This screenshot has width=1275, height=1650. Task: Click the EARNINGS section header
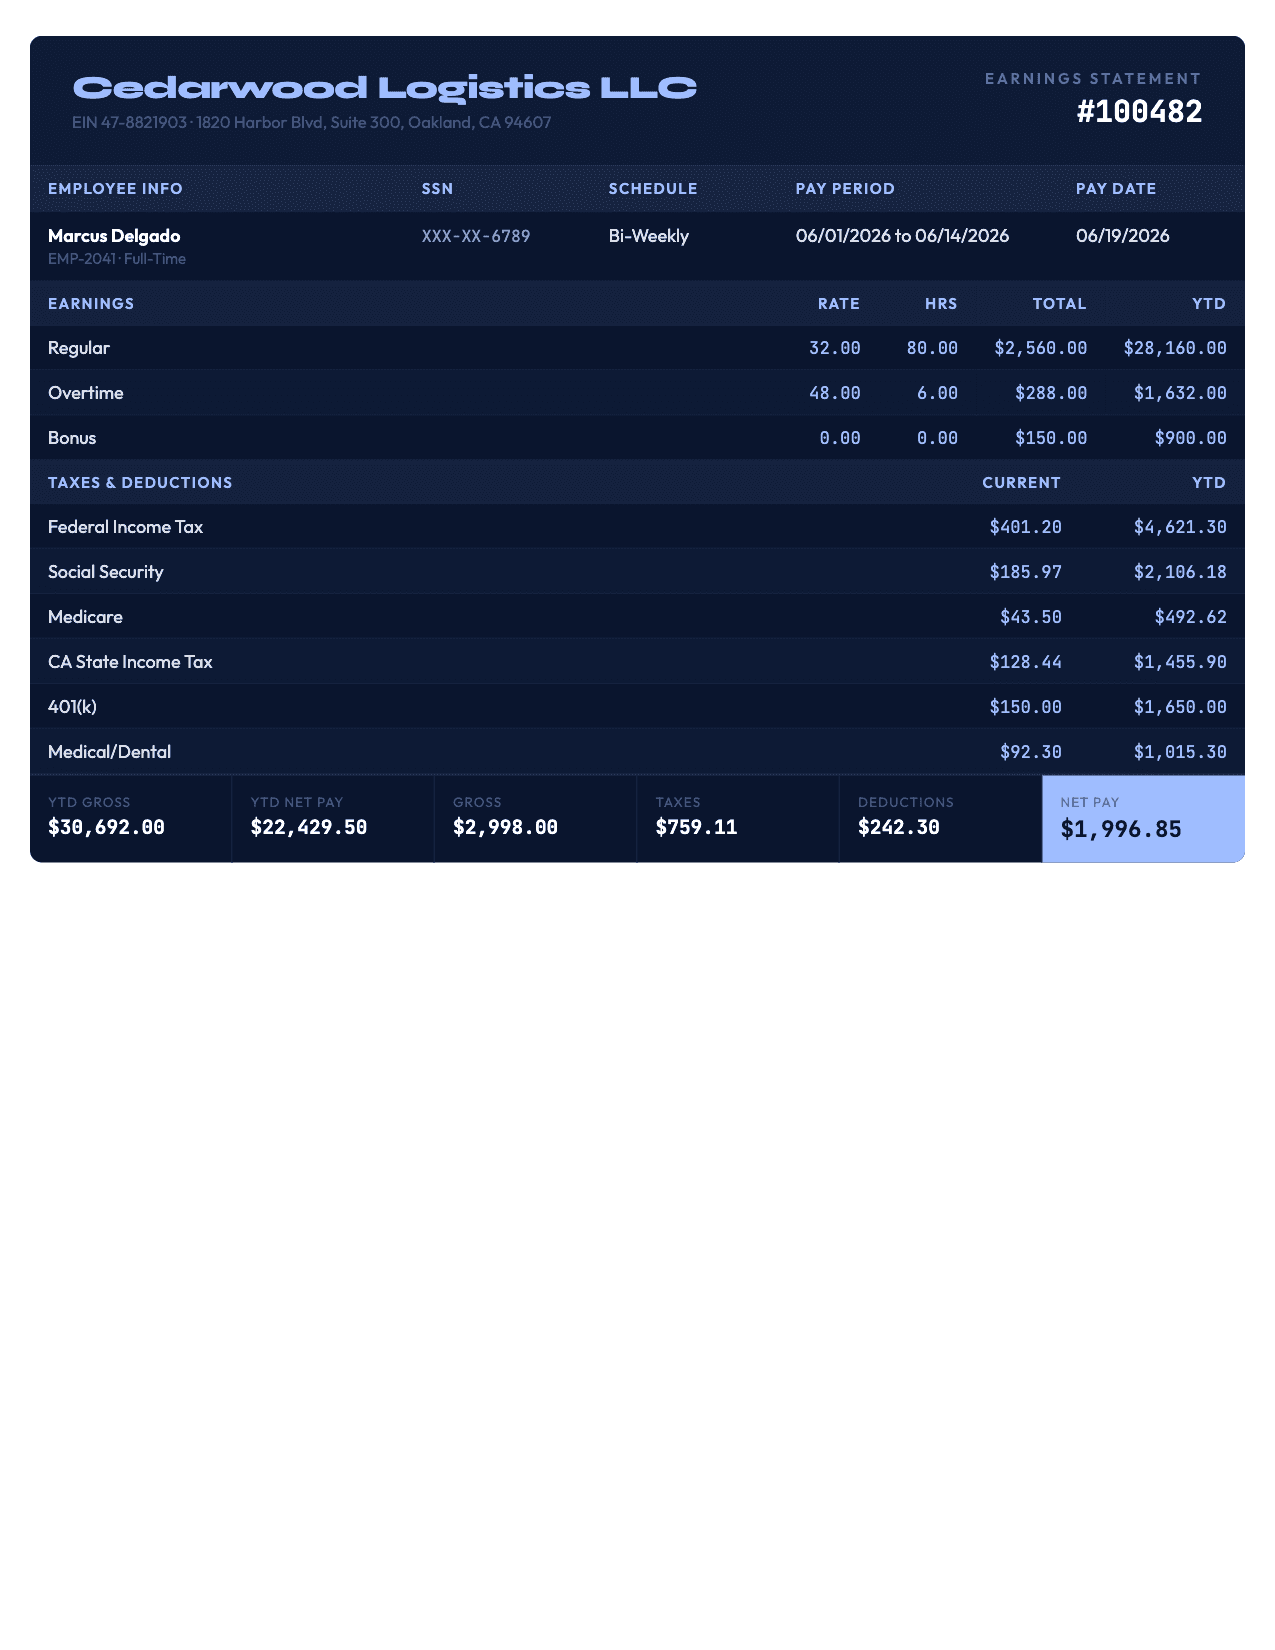91,304
